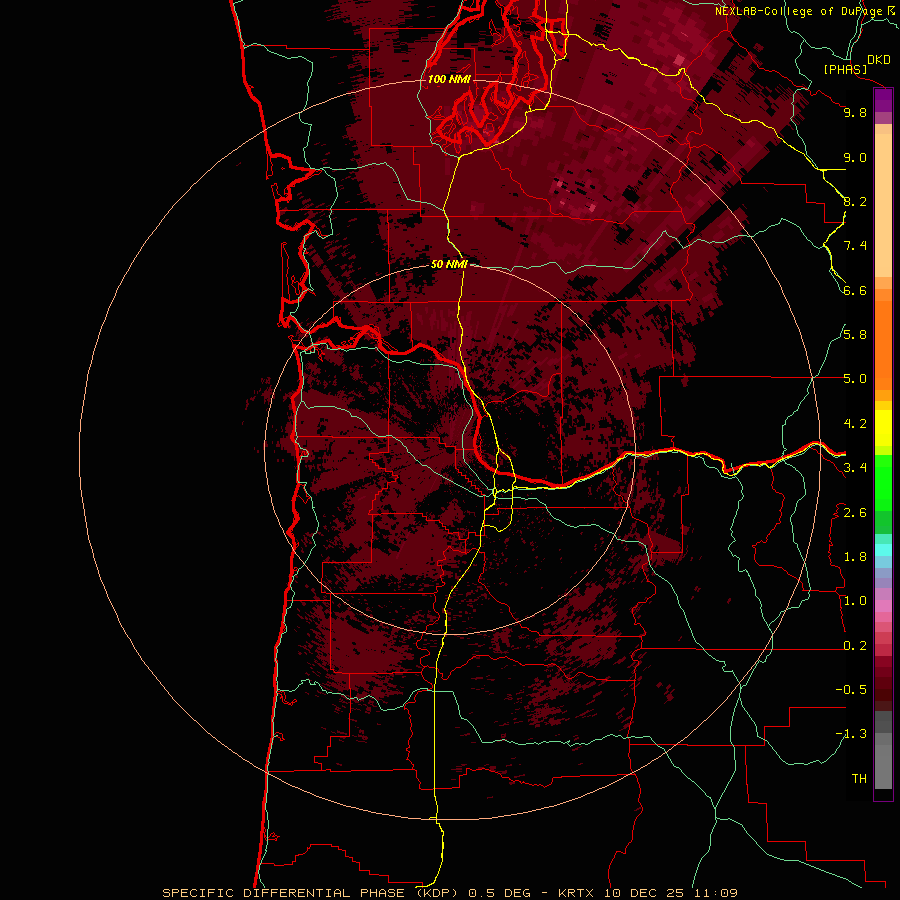Click the 11:09 timestamp

click(714, 893)
